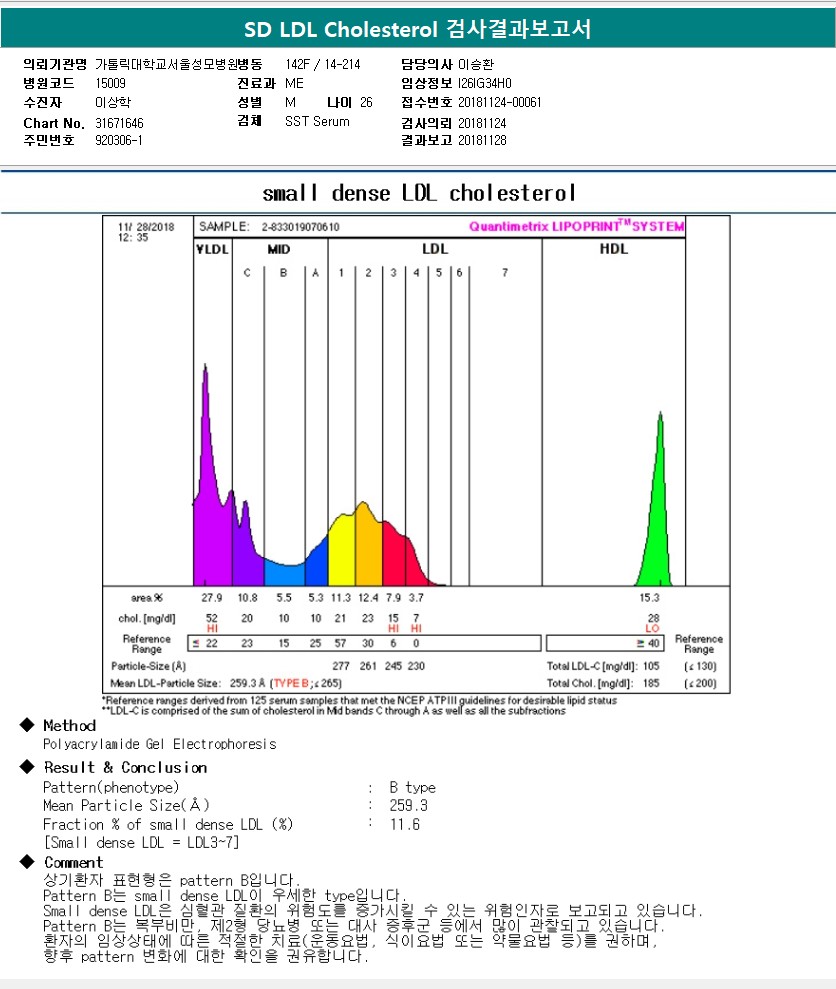Click the note [Small dense LDL = LDL3~7]

[x=141, y=843]
